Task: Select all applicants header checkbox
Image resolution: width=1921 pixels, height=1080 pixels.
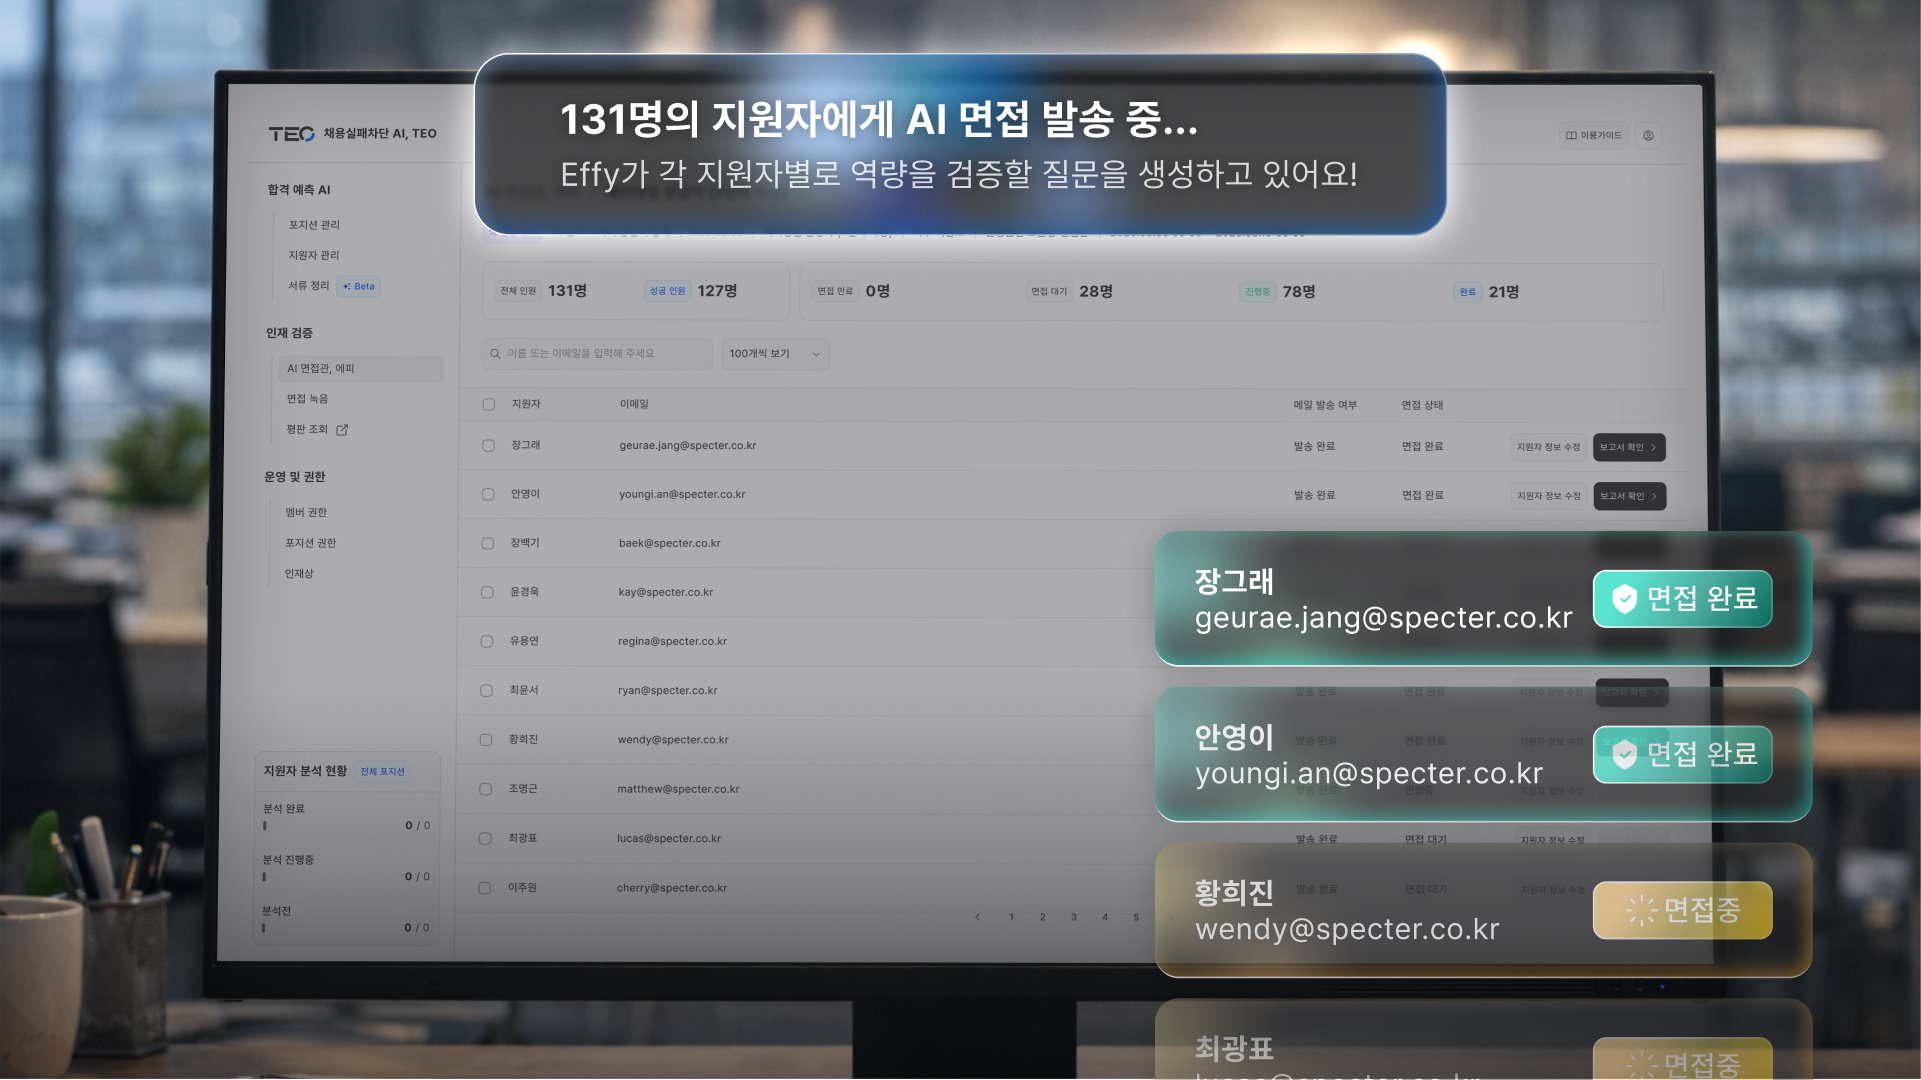Action: point(489,405)
